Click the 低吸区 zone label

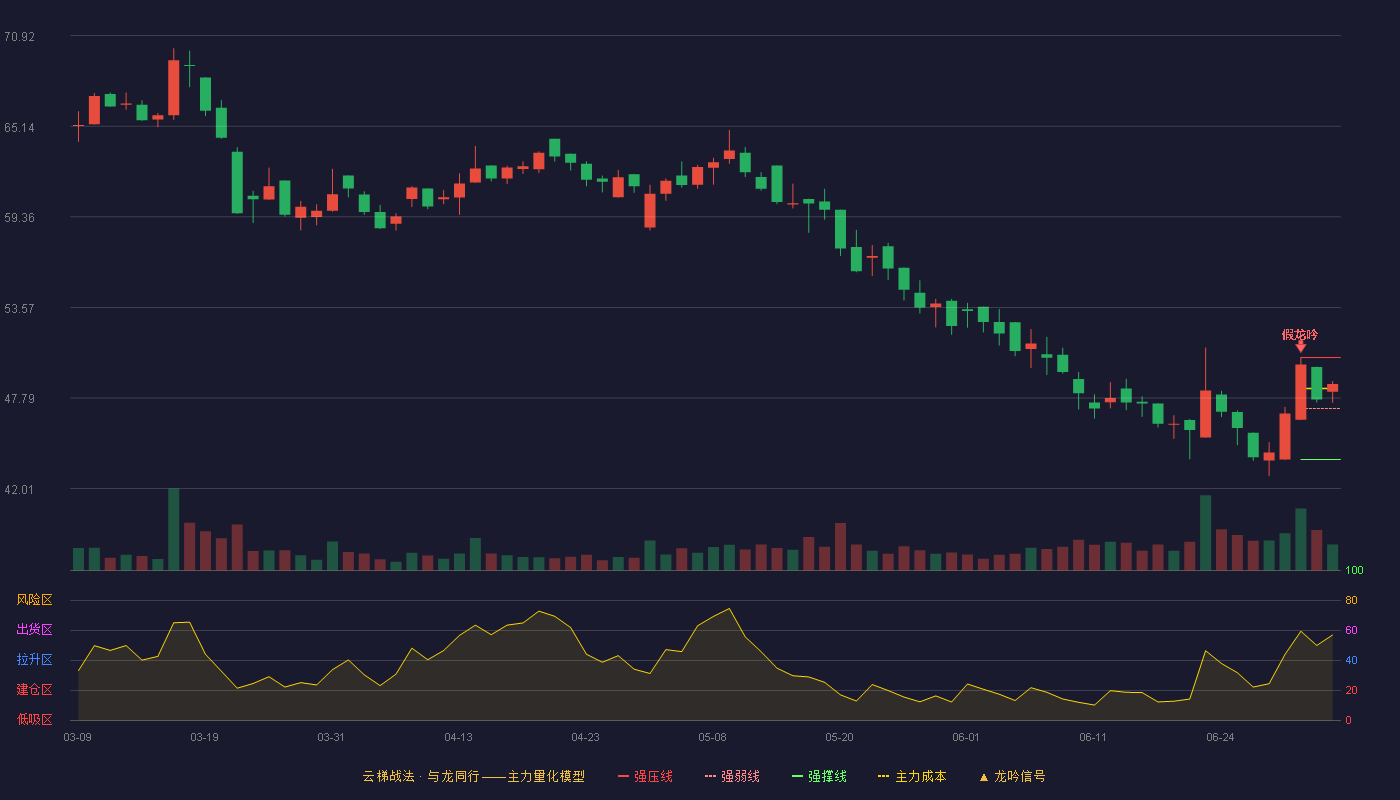click(34, 720)
